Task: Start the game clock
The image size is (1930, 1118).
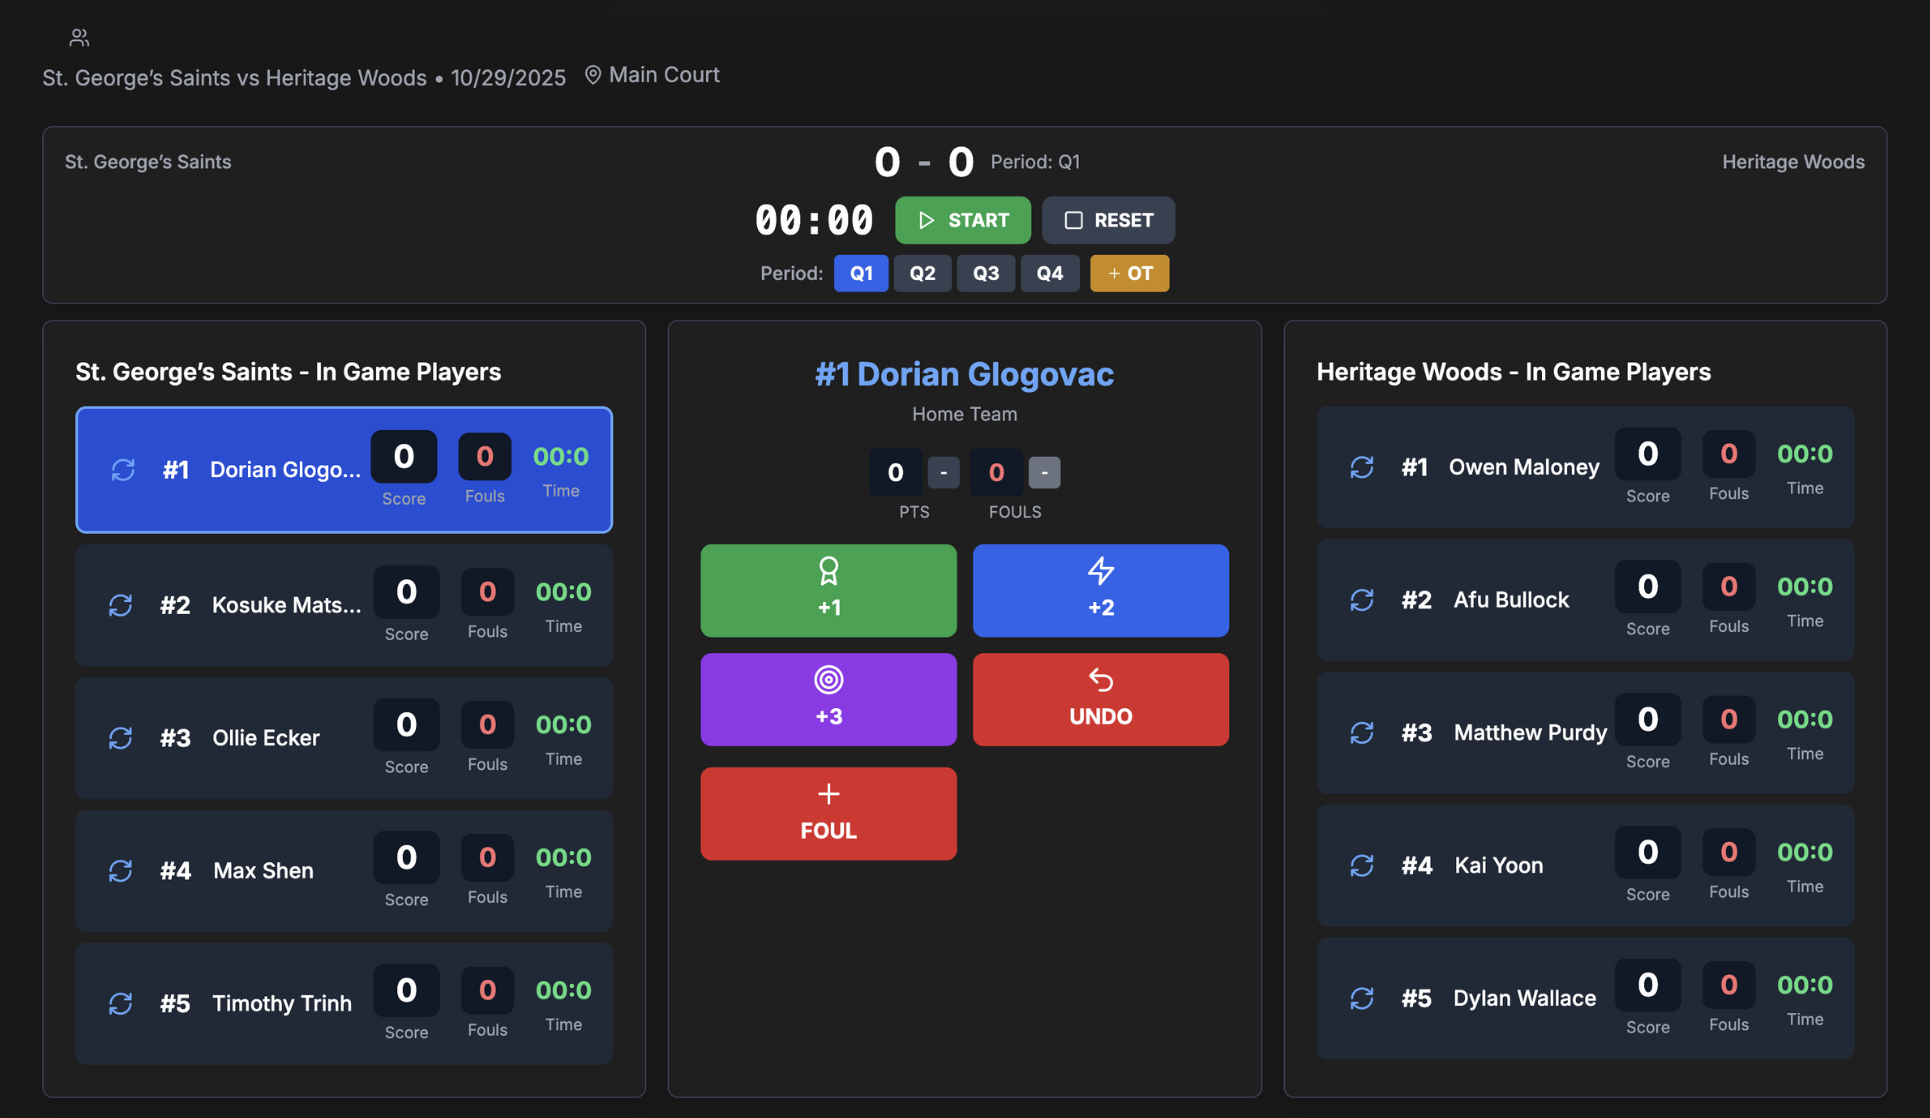Action: click(x=963, y=220)
